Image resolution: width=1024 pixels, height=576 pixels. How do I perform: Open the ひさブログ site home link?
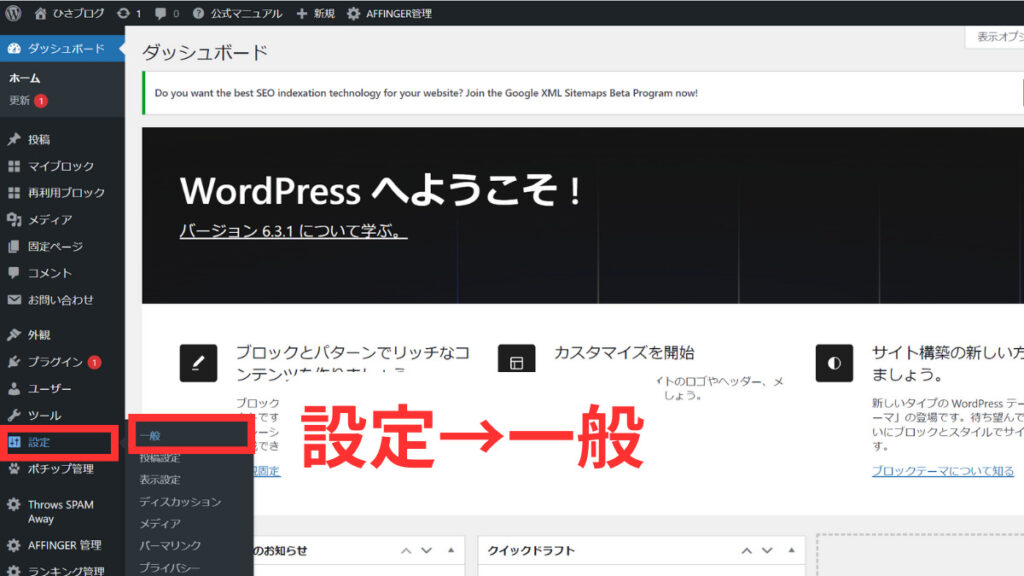click(70, 13)
